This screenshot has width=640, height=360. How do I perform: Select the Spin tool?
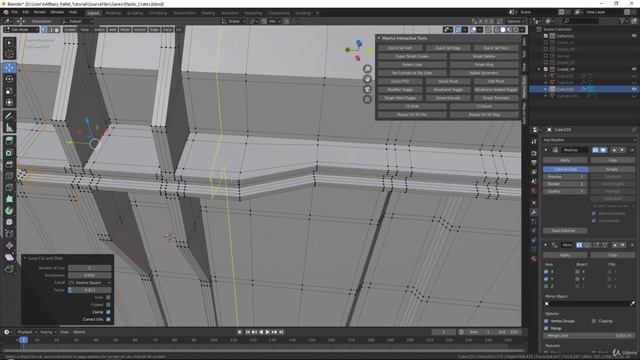tap(9, 211)
